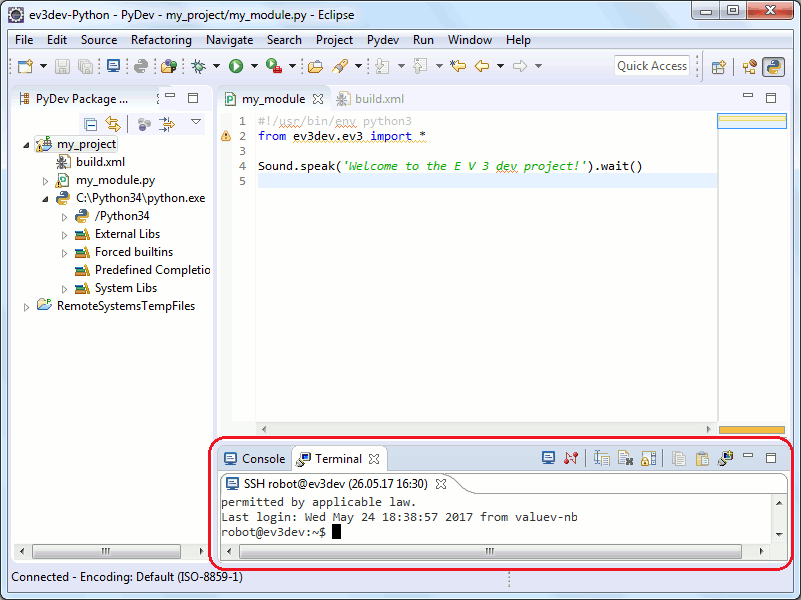Click the Package Explorer horizontal scrollbar thumb
Image resolution: width=801 pixels, height=600 pixels.
click(106, 551)
